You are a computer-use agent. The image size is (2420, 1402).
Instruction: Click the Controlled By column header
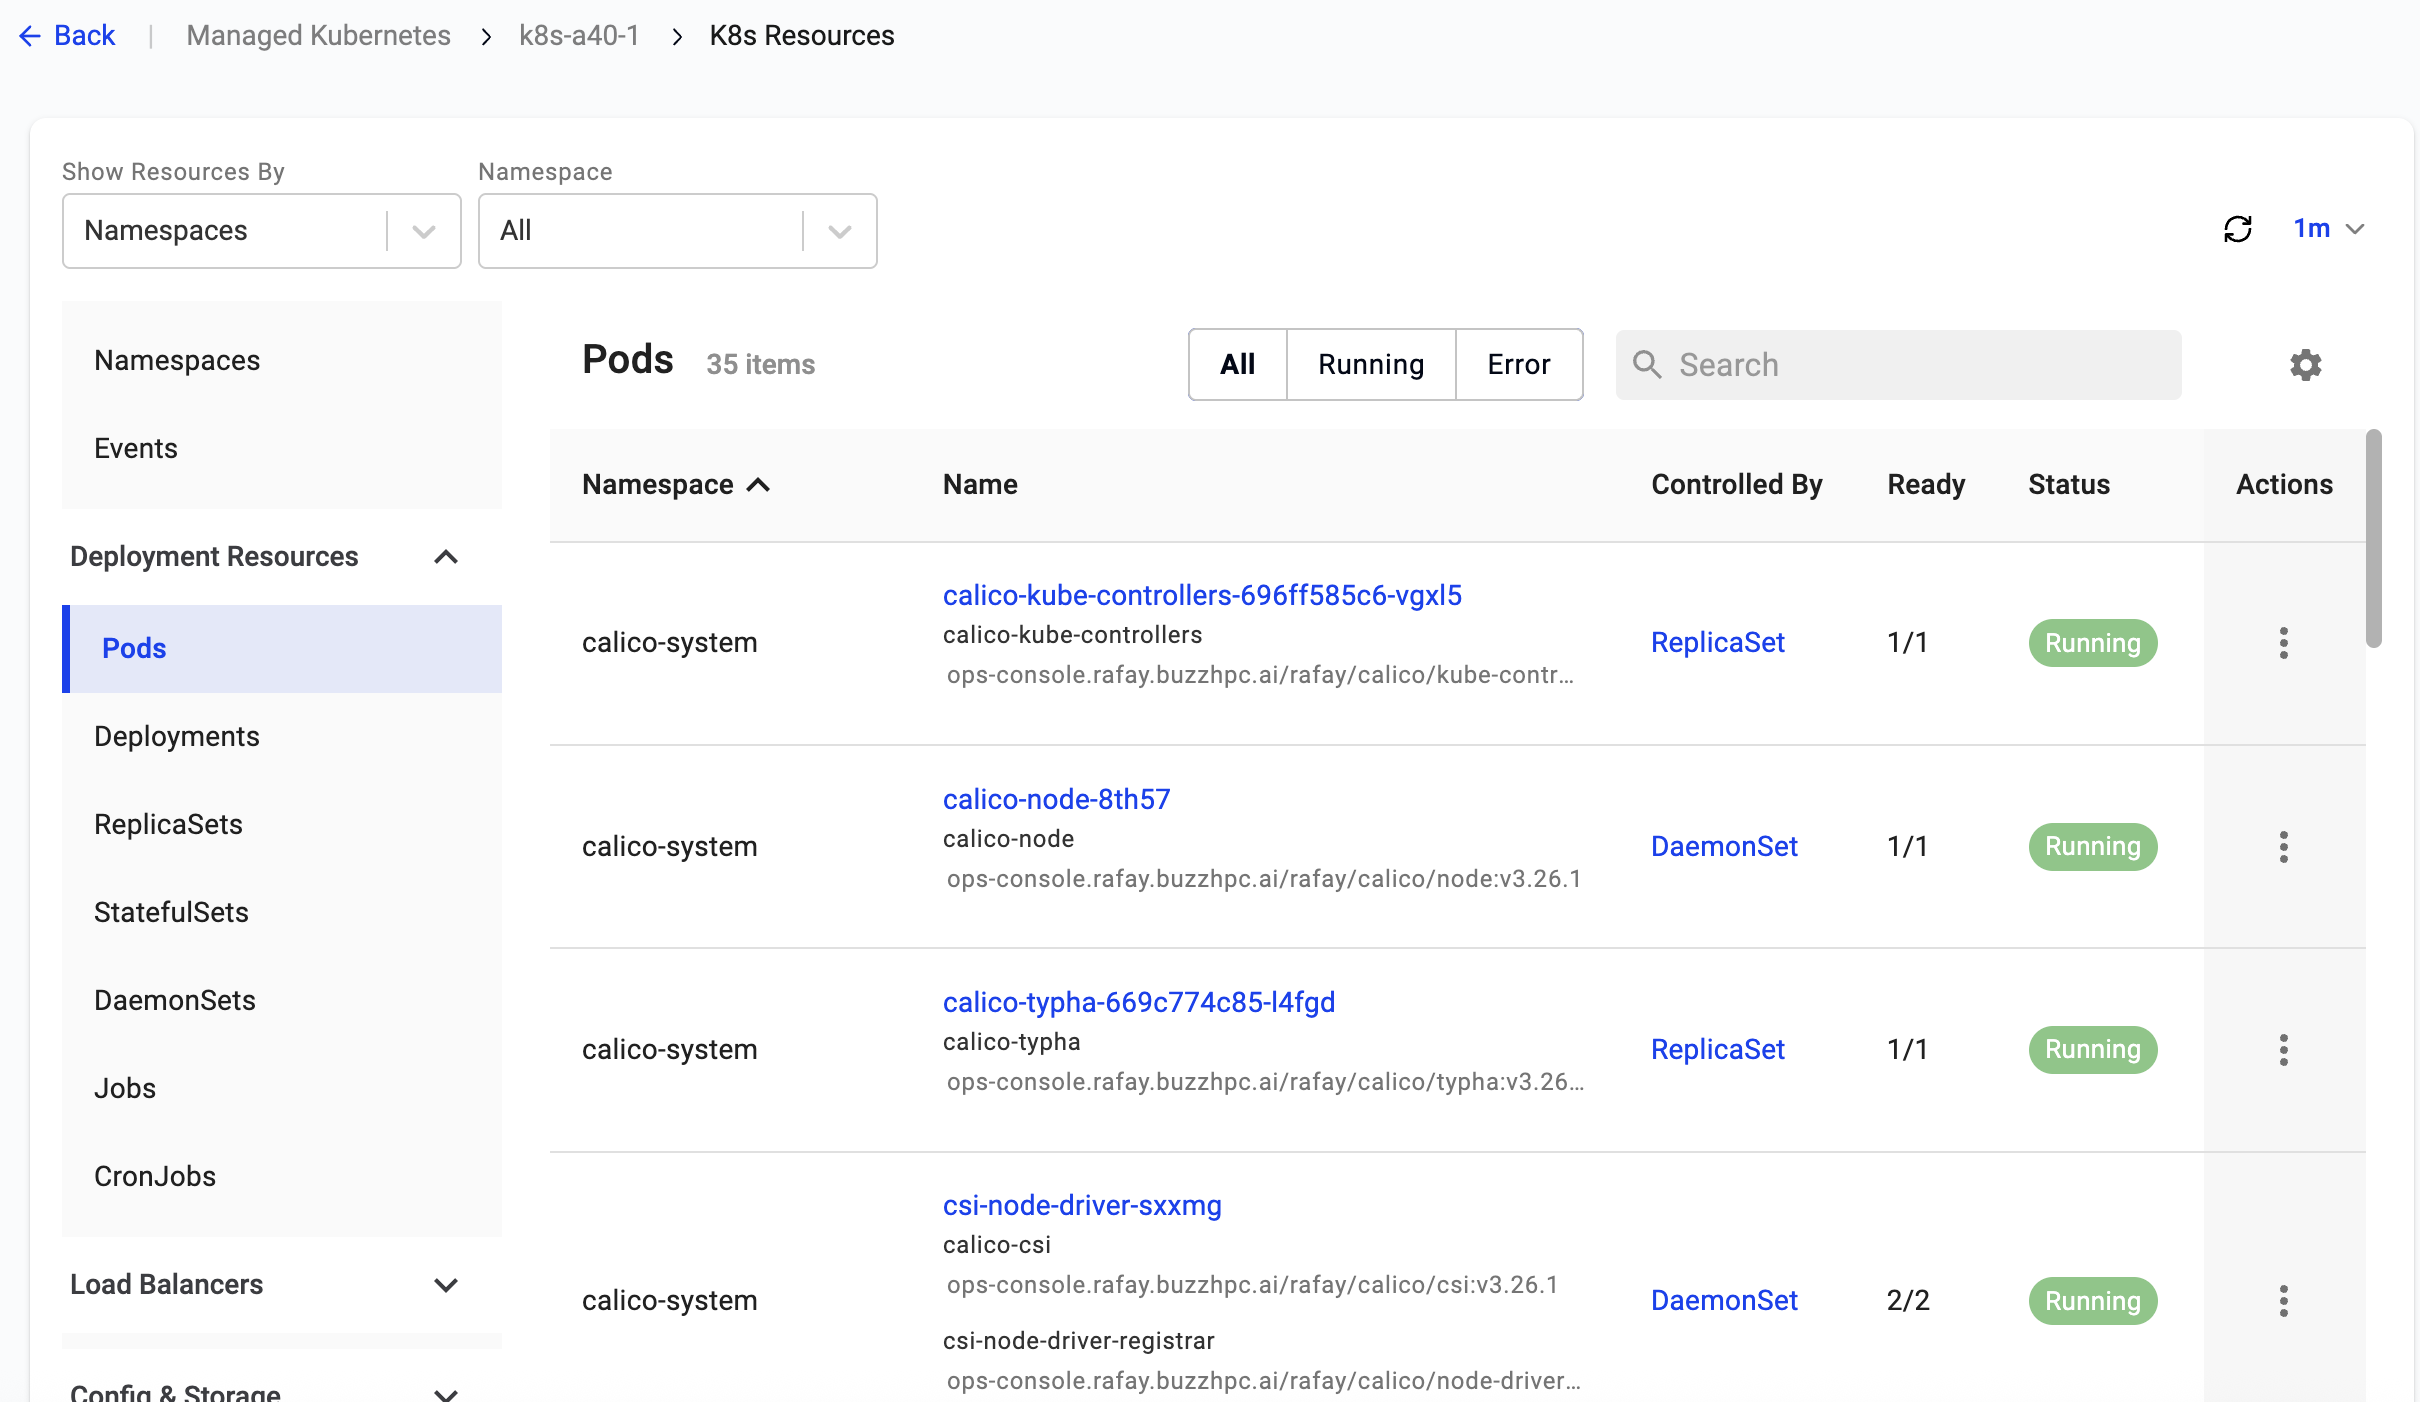(1736, 485)
